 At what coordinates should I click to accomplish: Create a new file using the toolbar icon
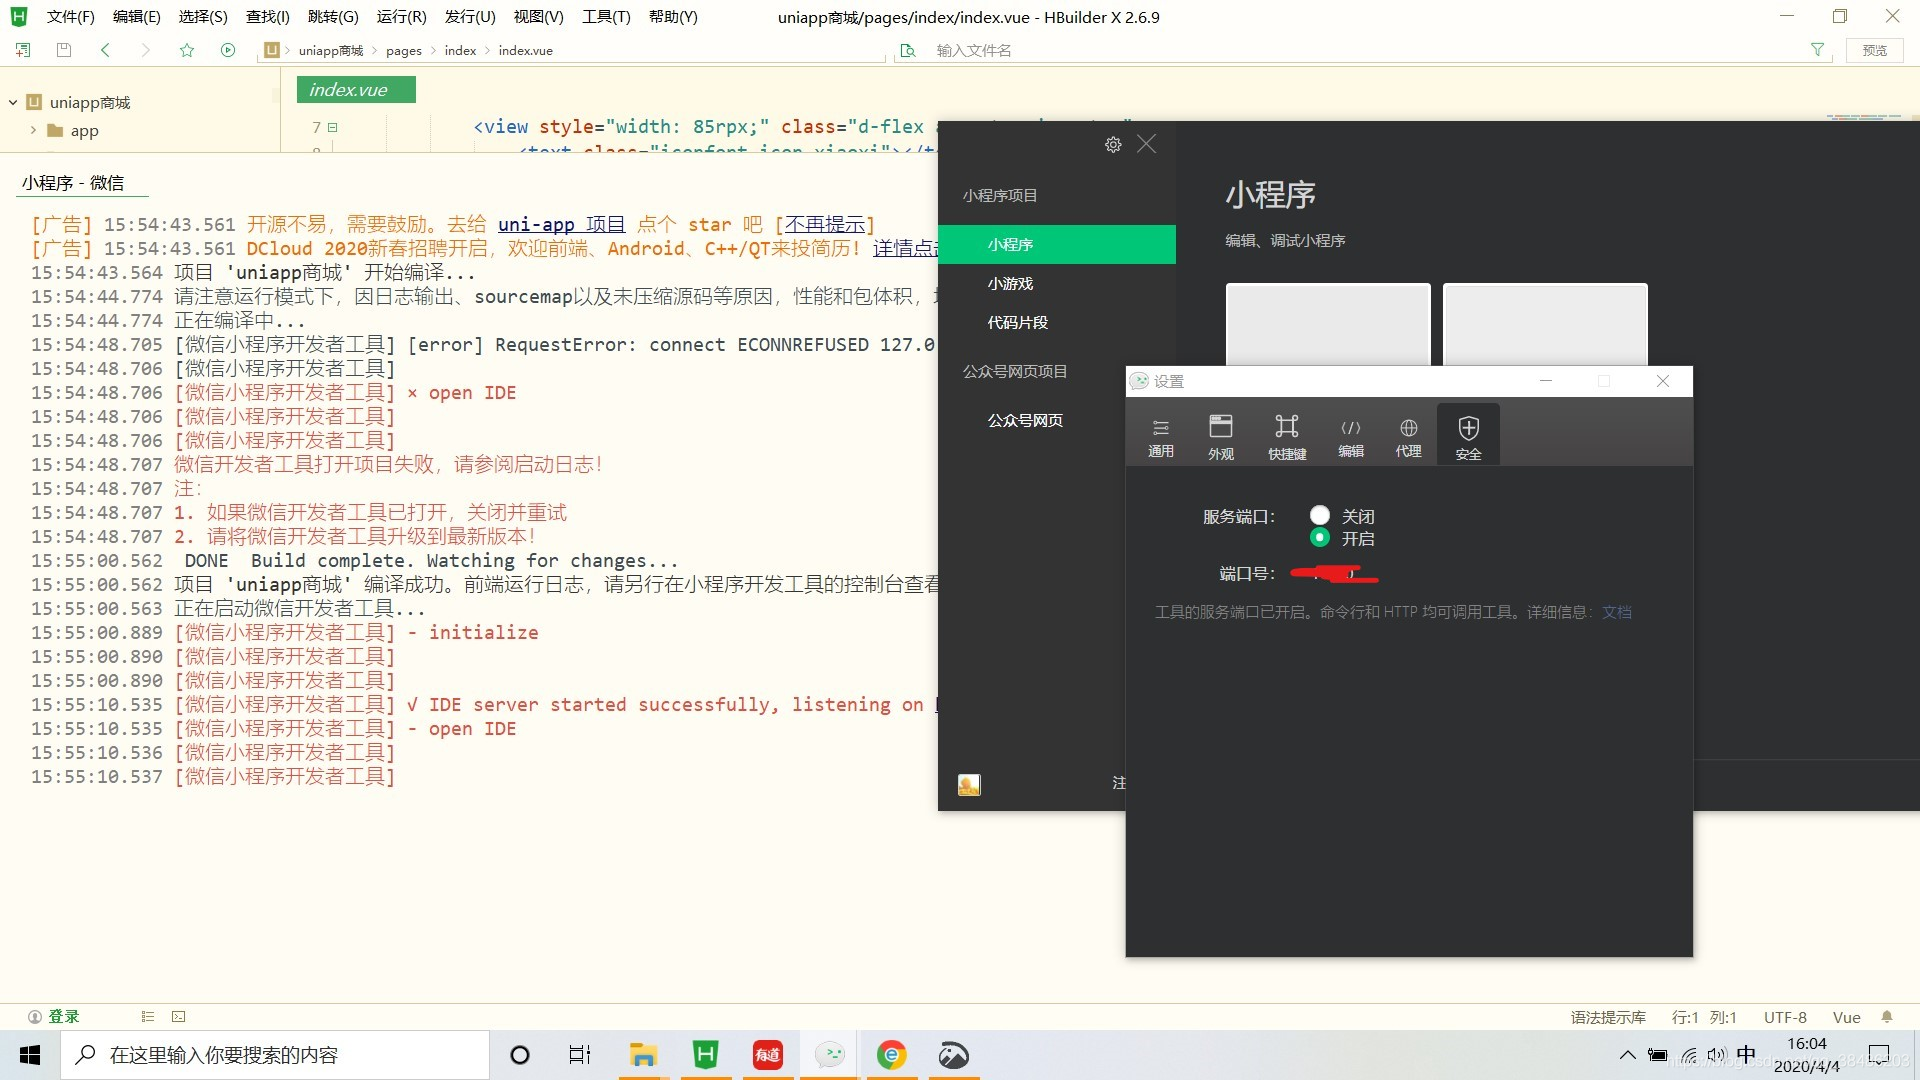(x=22, y=49)
